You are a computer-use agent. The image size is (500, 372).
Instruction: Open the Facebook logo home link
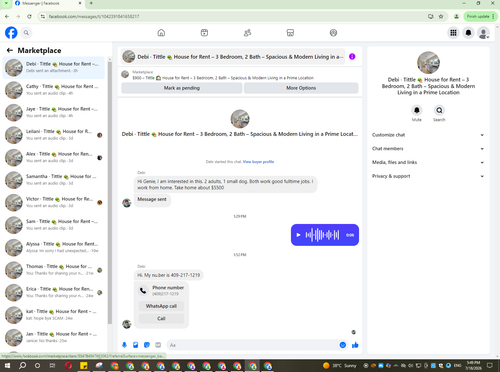click(11, 33)
